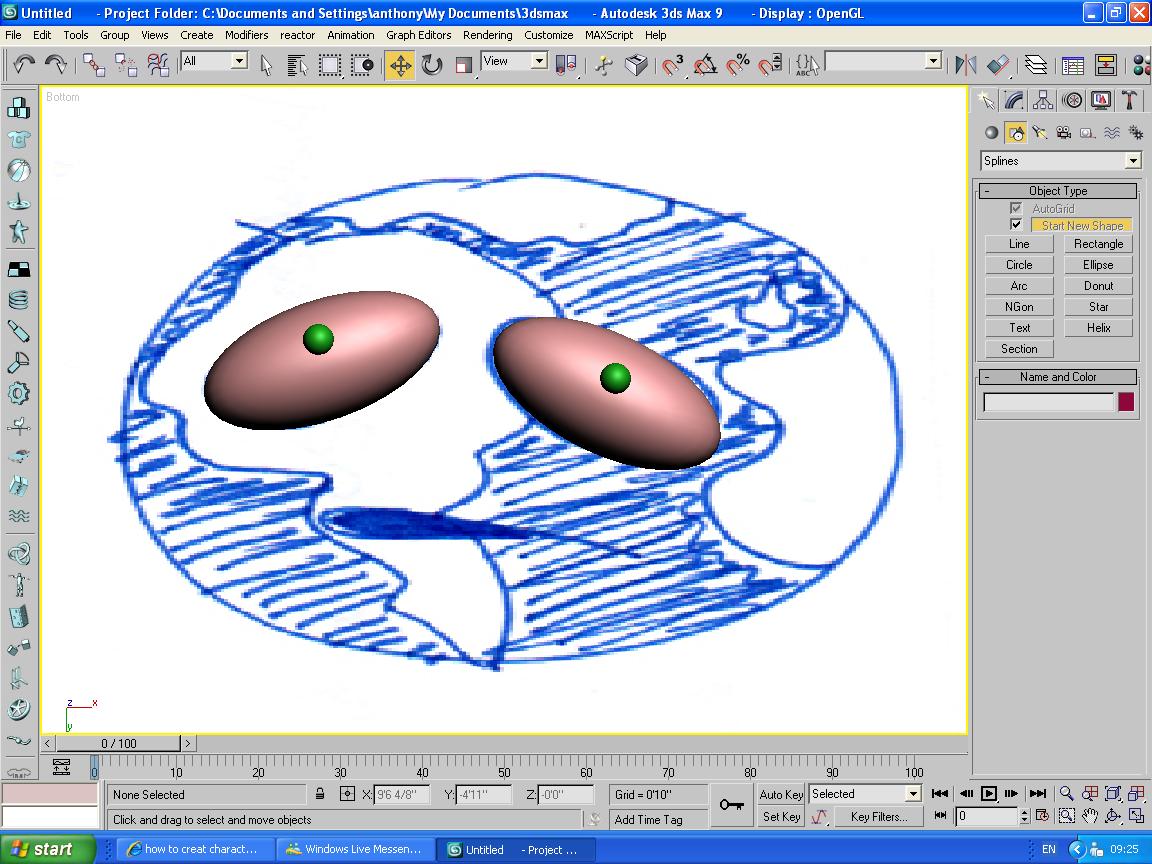Activate the Select and Scale tool

(463, 65)
